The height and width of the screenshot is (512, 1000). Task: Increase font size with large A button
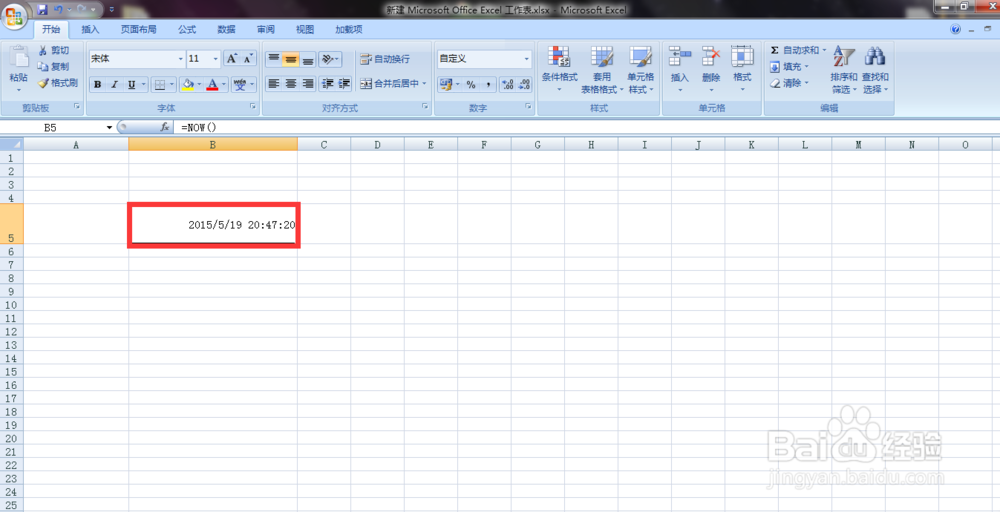(x=232, y=59)
